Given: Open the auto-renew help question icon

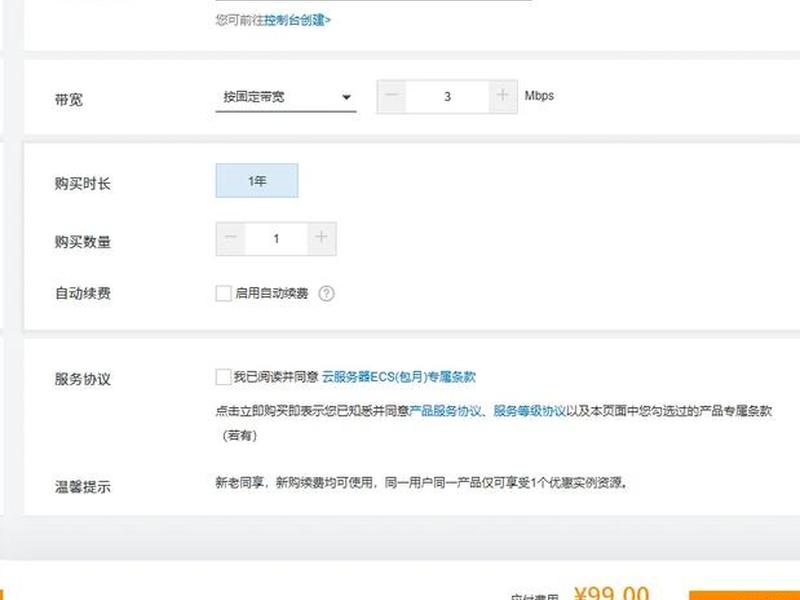Looking at the screenshot, I should click(x=327, y=293).
